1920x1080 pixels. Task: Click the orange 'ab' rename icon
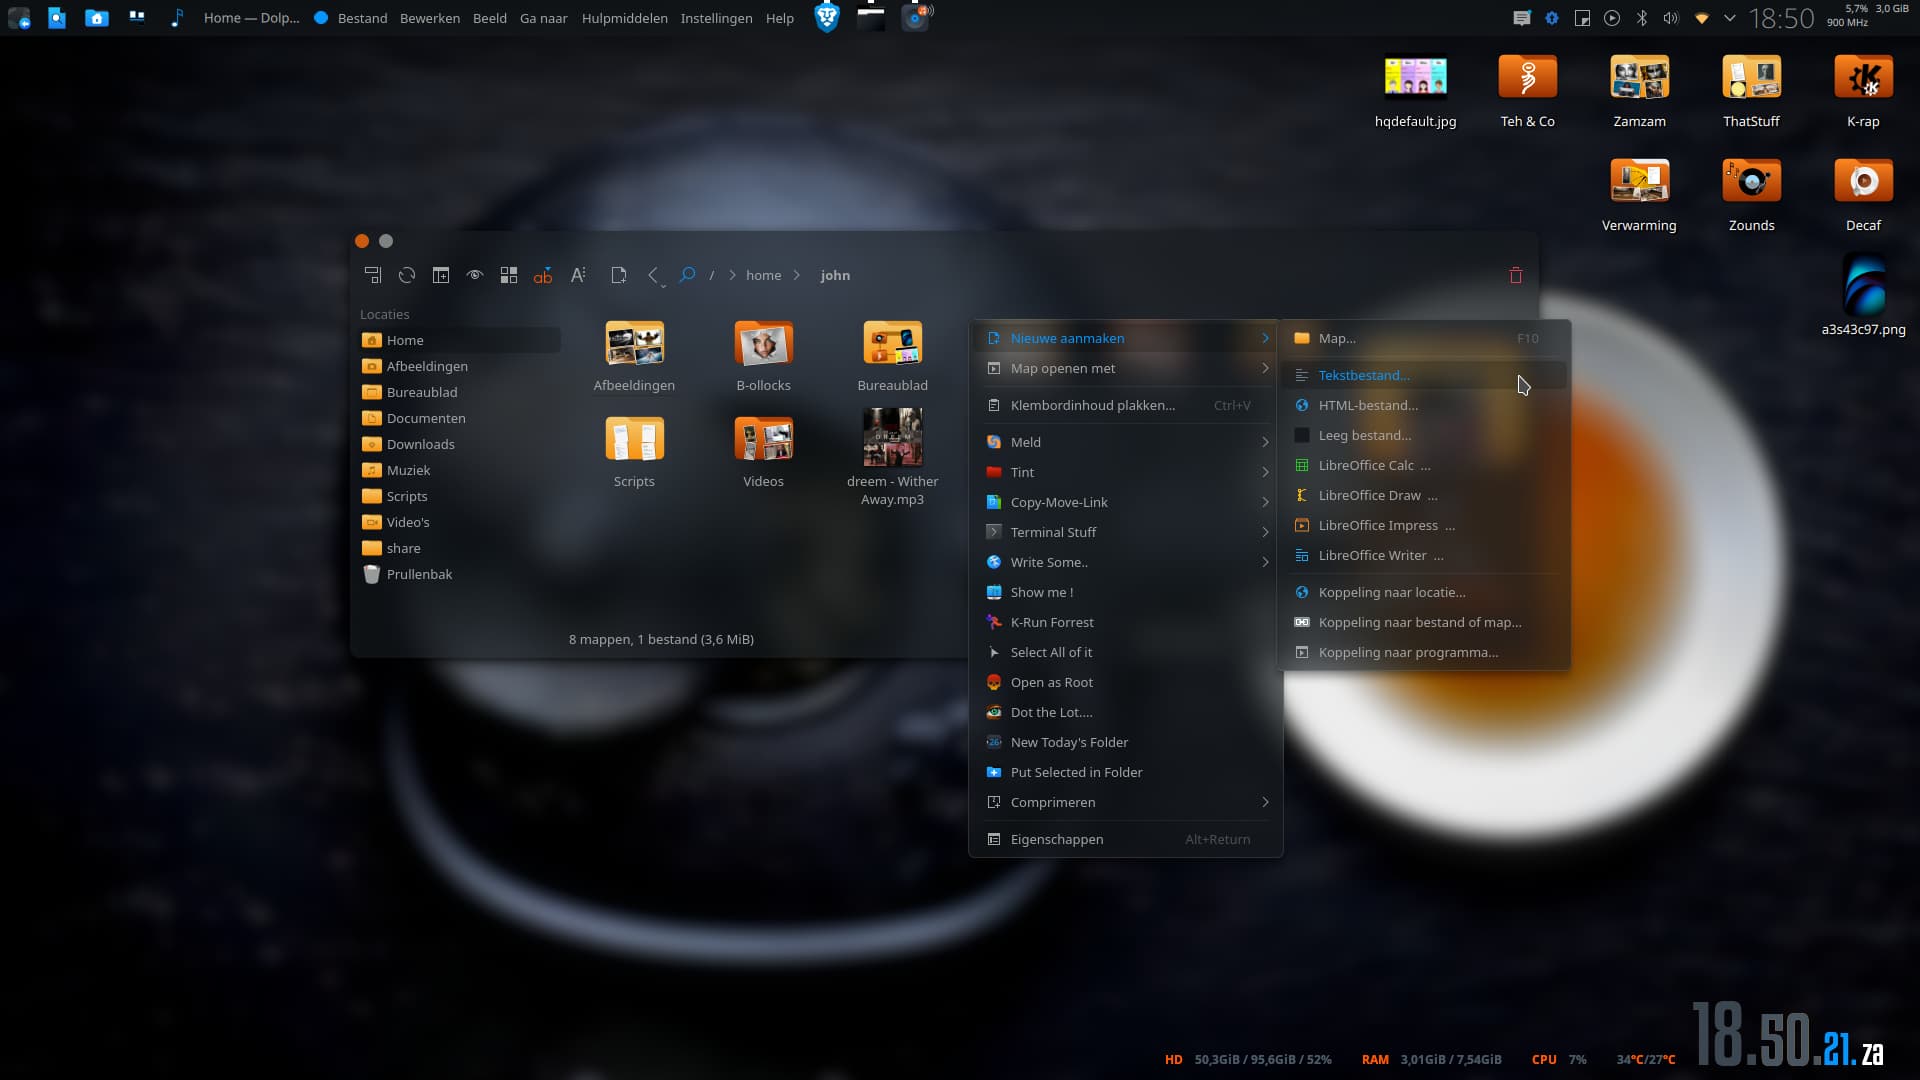point(543,275)
